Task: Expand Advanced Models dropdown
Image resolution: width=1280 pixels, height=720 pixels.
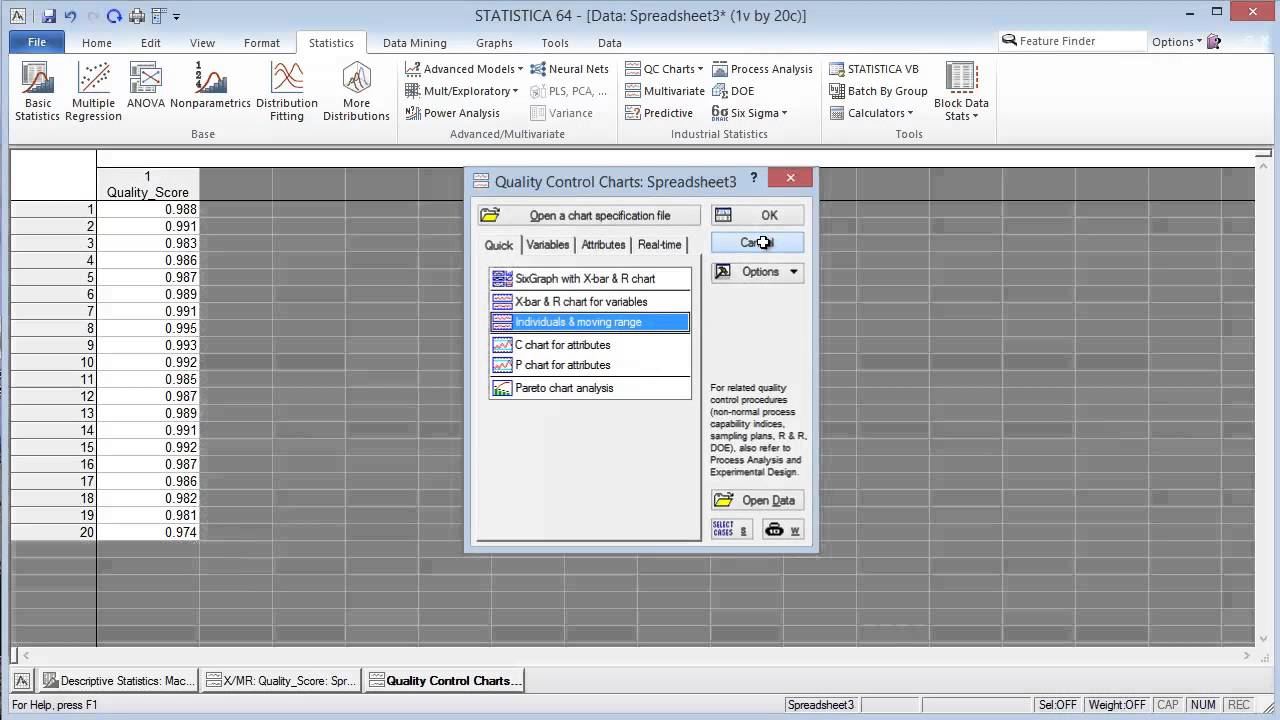Action: click(x=464, y=69)
